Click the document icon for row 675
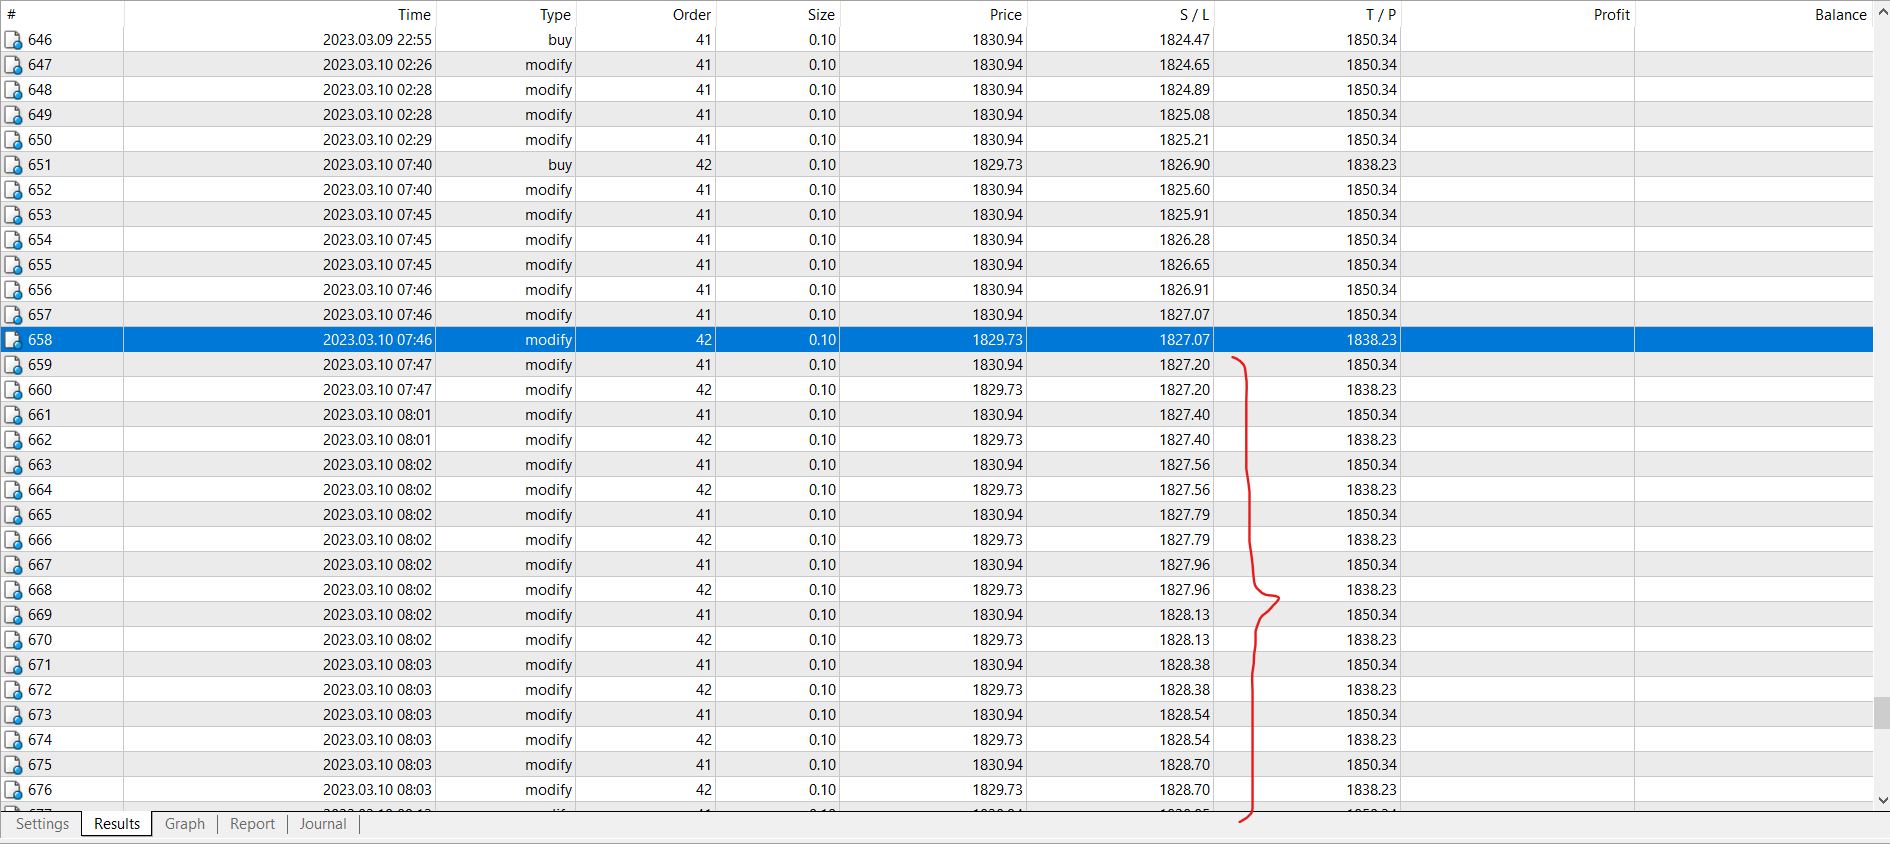Viewport: 1890px width, 845px height. coord(13,765)
